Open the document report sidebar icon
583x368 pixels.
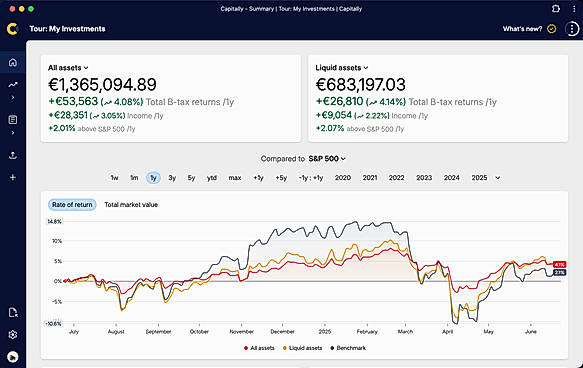click(x=13, y=313)
